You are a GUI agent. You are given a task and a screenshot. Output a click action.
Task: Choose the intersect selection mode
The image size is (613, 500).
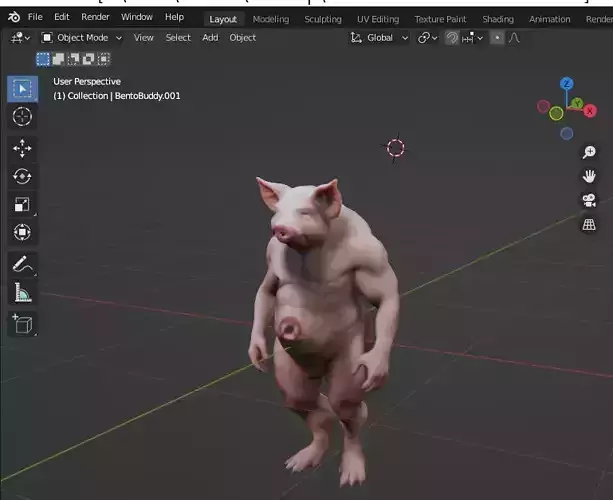tap(104, 59)
